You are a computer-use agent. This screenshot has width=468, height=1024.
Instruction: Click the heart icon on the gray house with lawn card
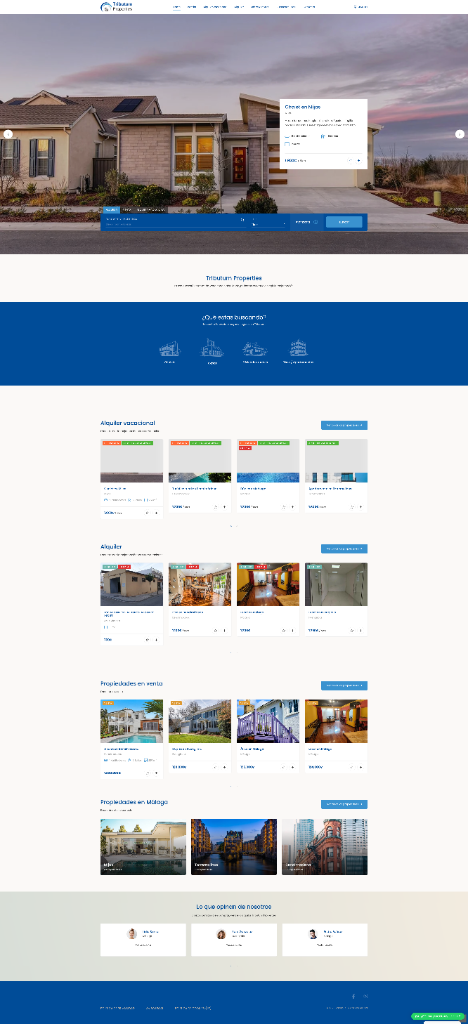pyautogui.click(x=215, y=767)
